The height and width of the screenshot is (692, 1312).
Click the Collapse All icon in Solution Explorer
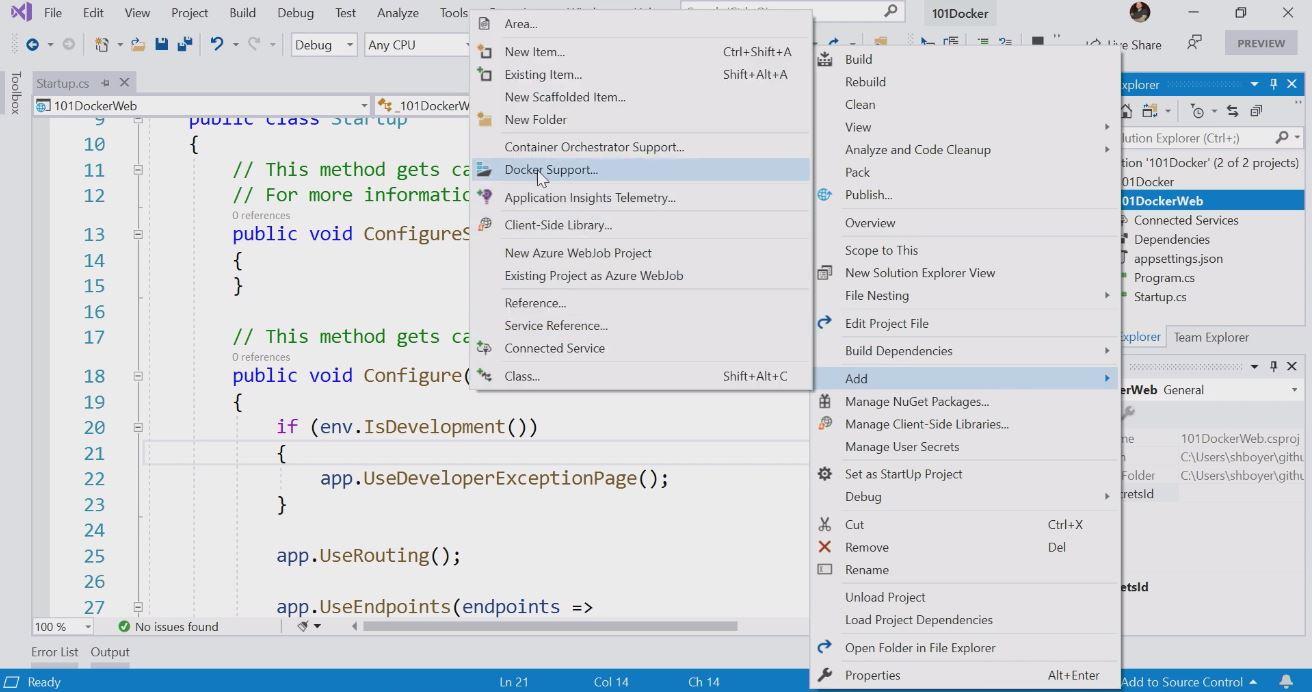(1256, 111)
